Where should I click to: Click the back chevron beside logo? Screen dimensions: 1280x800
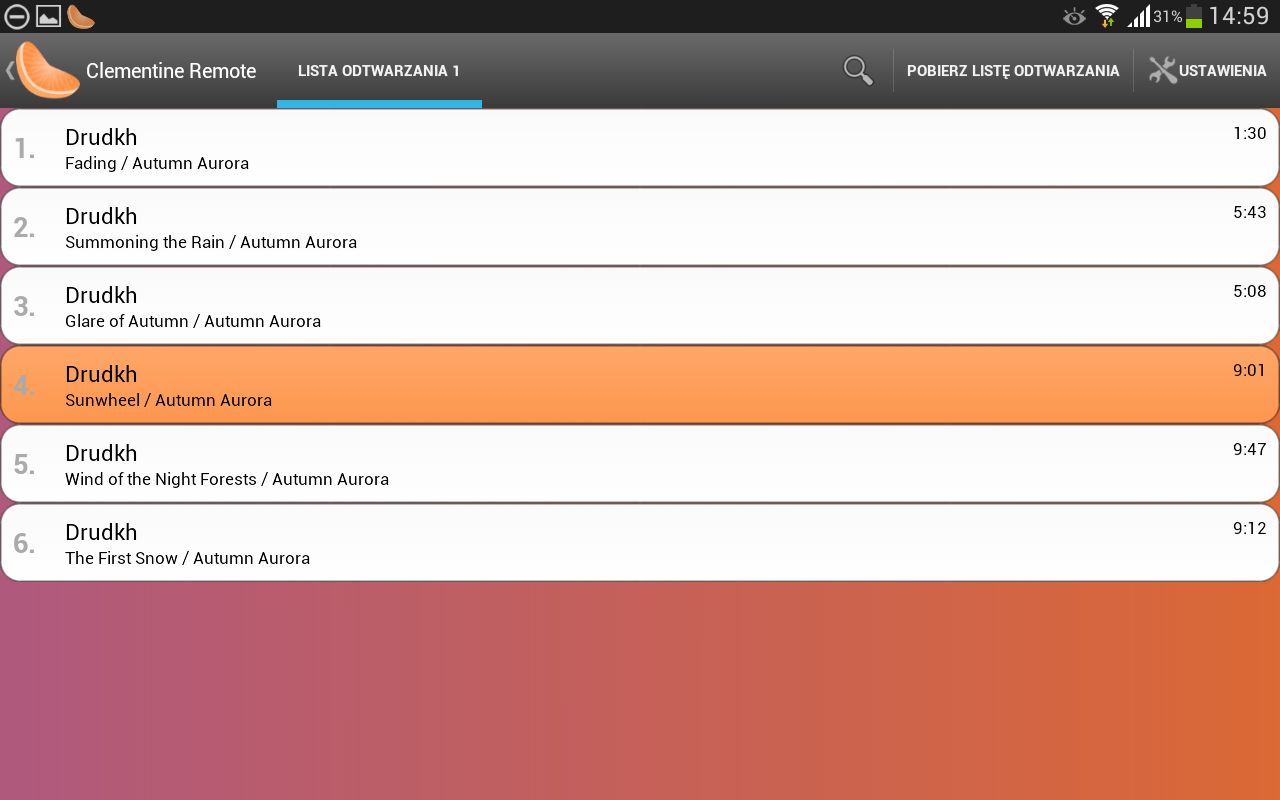click(9, 70)
